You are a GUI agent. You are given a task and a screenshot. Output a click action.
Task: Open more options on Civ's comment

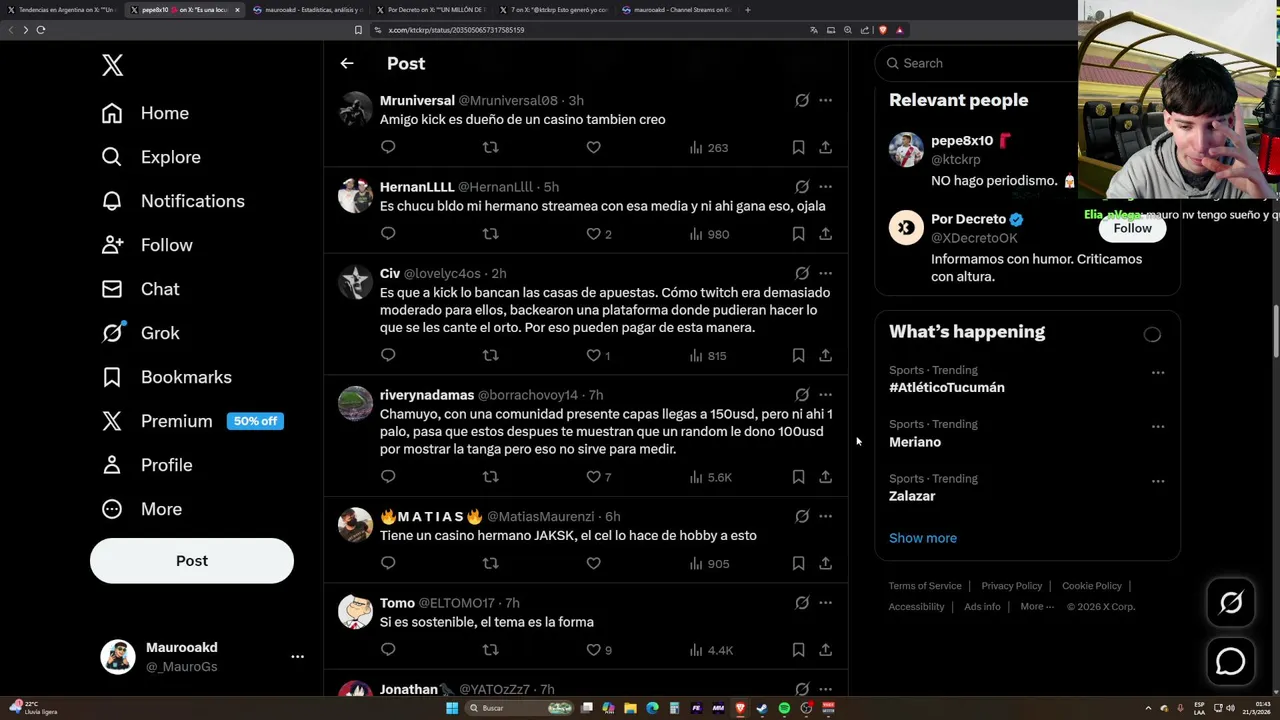[825, 273]
